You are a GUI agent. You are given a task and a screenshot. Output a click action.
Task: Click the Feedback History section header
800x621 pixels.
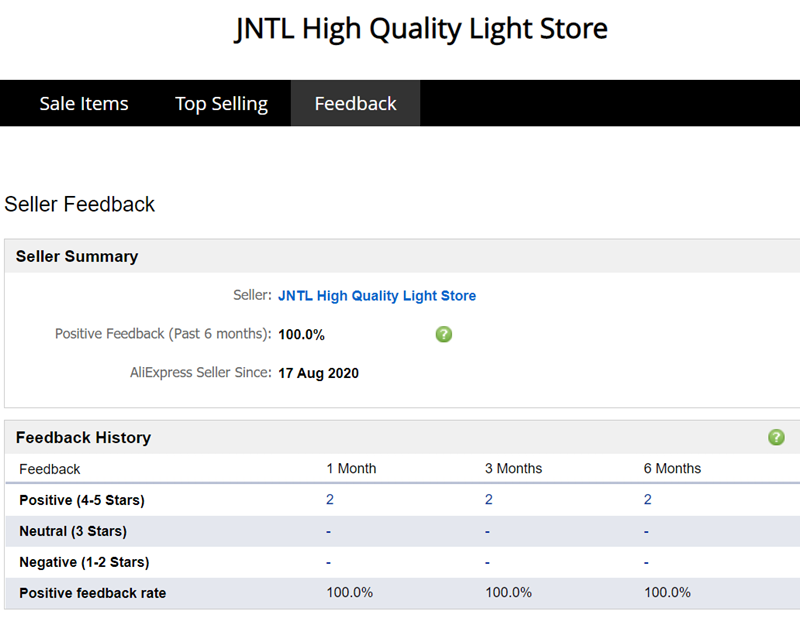click(x=83, y=437)
